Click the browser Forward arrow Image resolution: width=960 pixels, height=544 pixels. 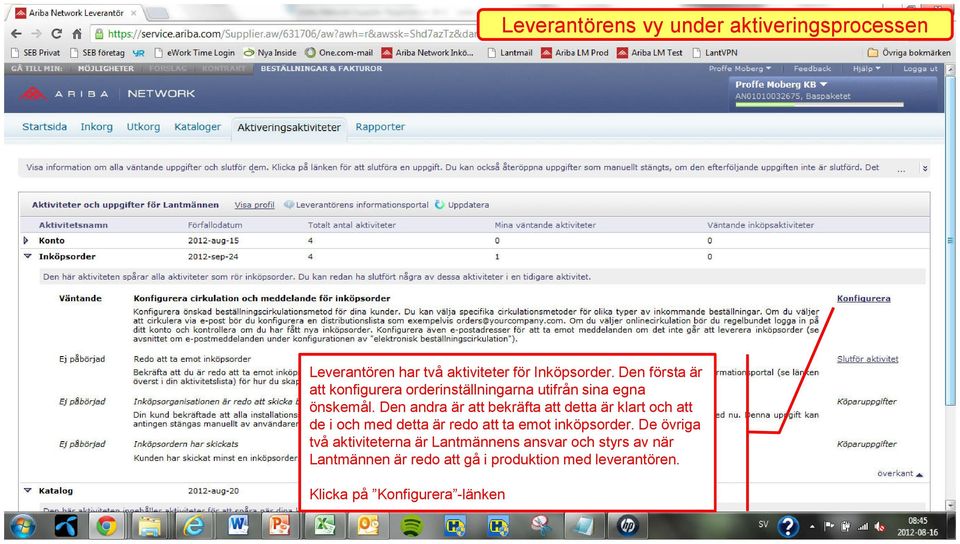tap(36, 34)
